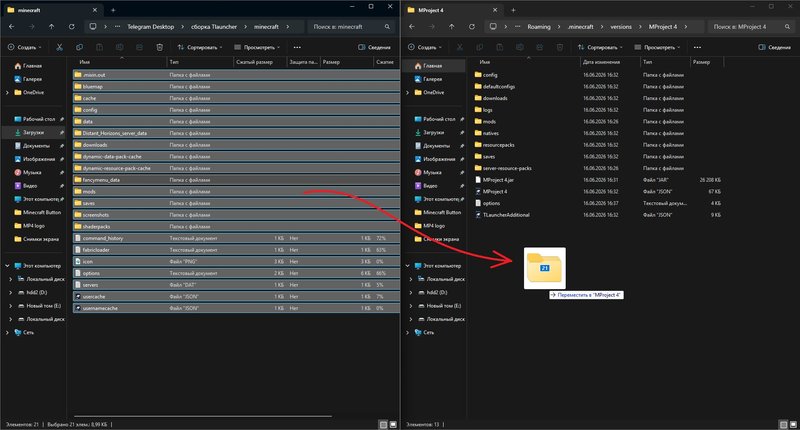
Task: Refresh the MProject 4 window view
Action: point(471,27)
